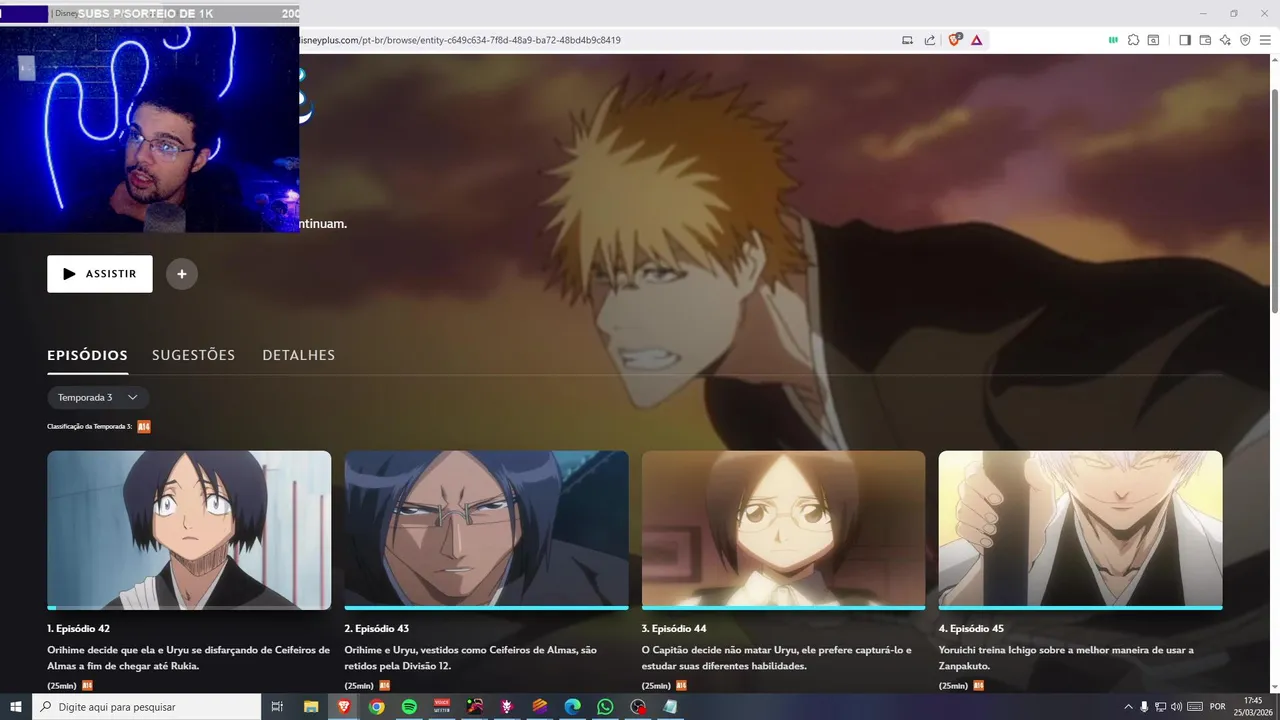
Task: Click the title '4. Episódio 45'
Action: [971, 628]
